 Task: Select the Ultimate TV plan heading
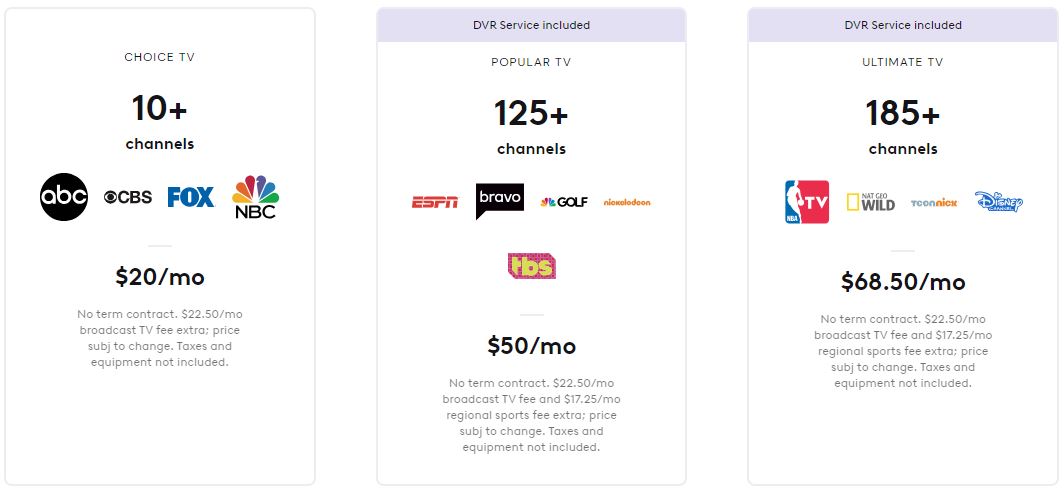(x=903, y=62)
